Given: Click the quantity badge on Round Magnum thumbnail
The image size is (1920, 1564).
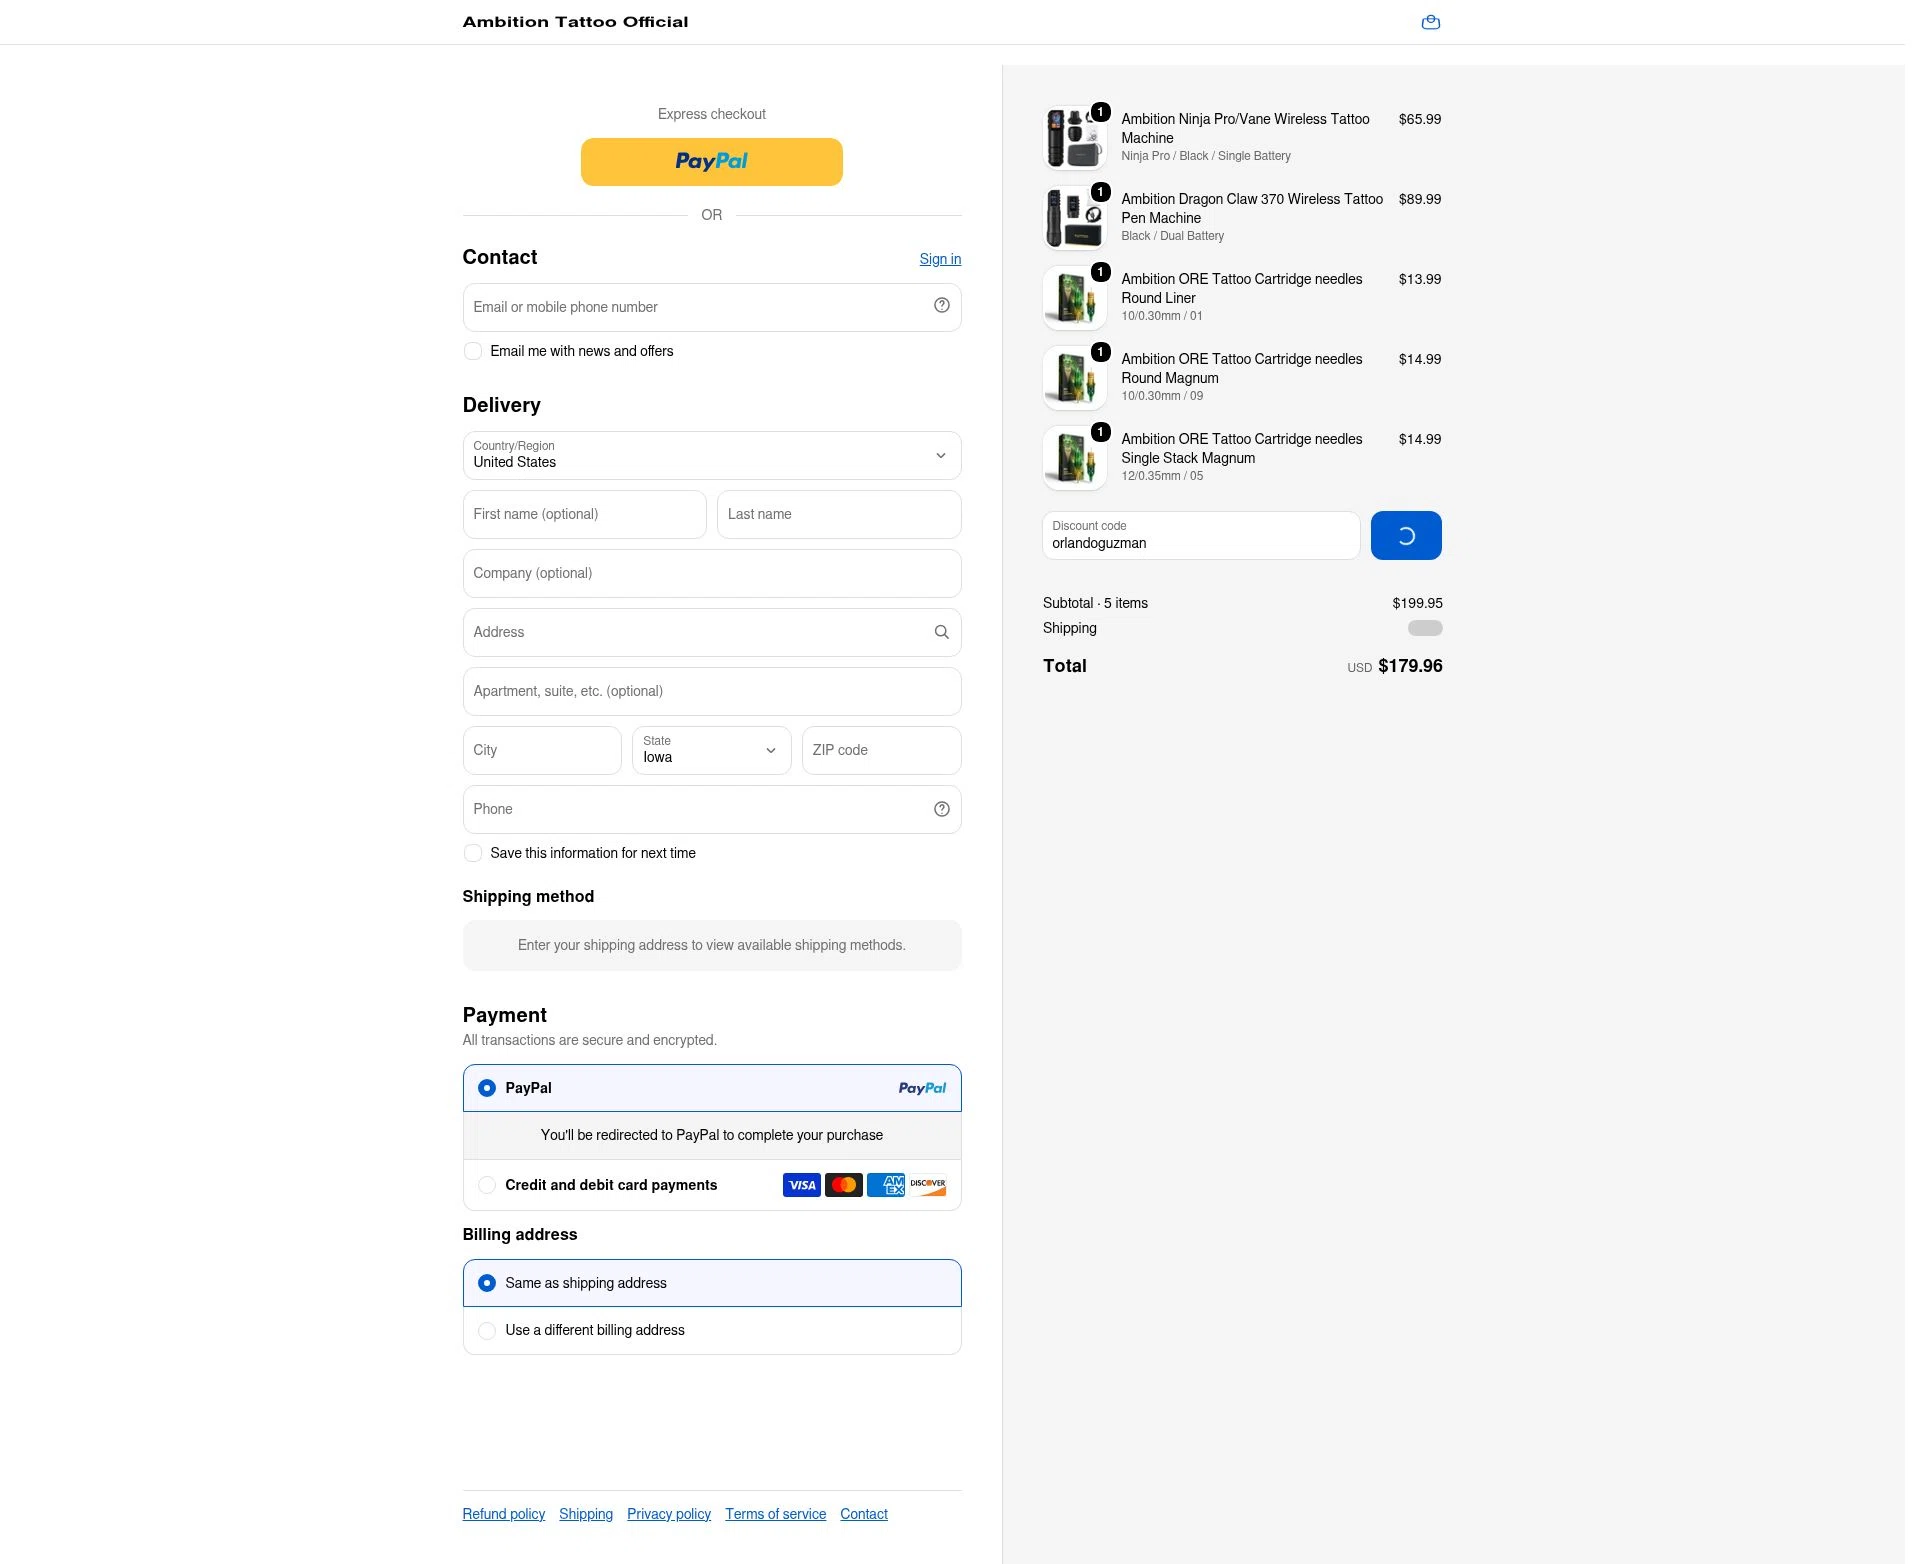Looking at the screenshot, I should click(x=1101, y=352).
